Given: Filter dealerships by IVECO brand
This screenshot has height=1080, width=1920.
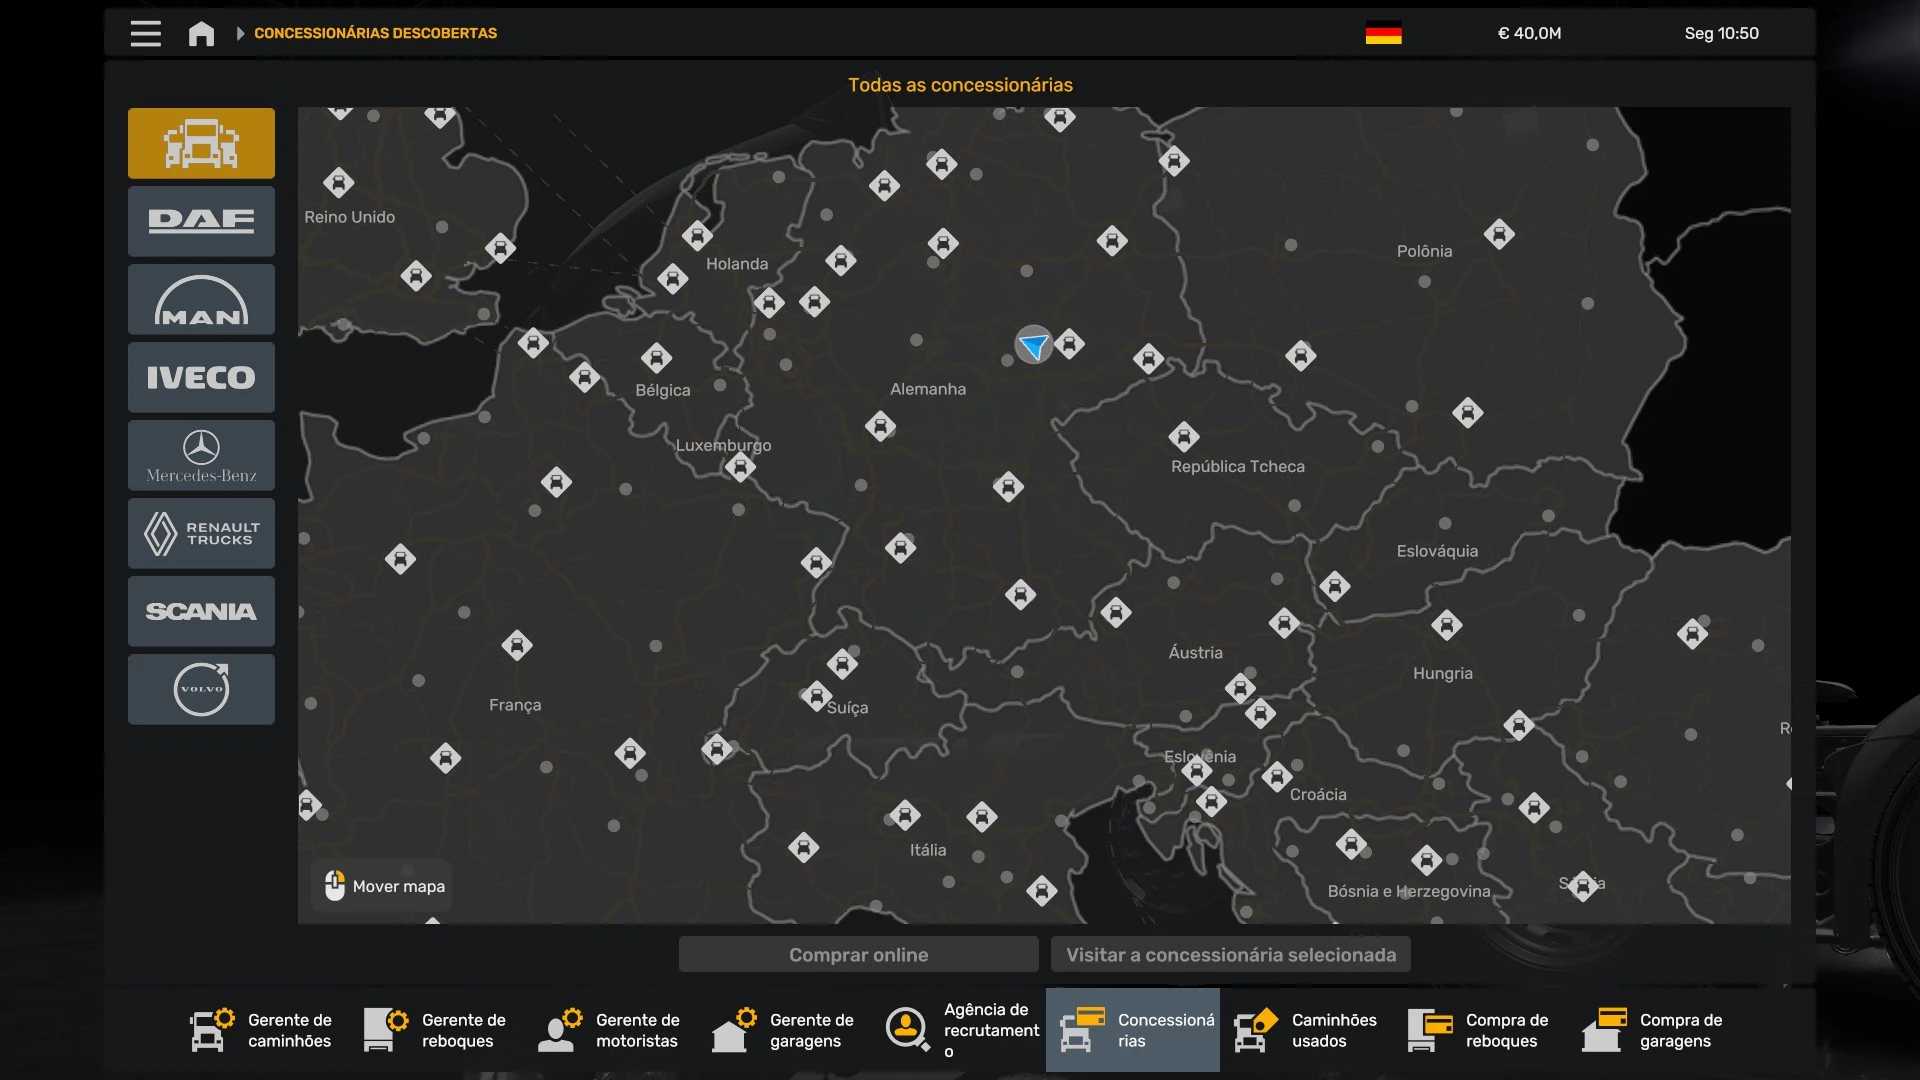Looking at the screenshot, I should tap(201, 377).
